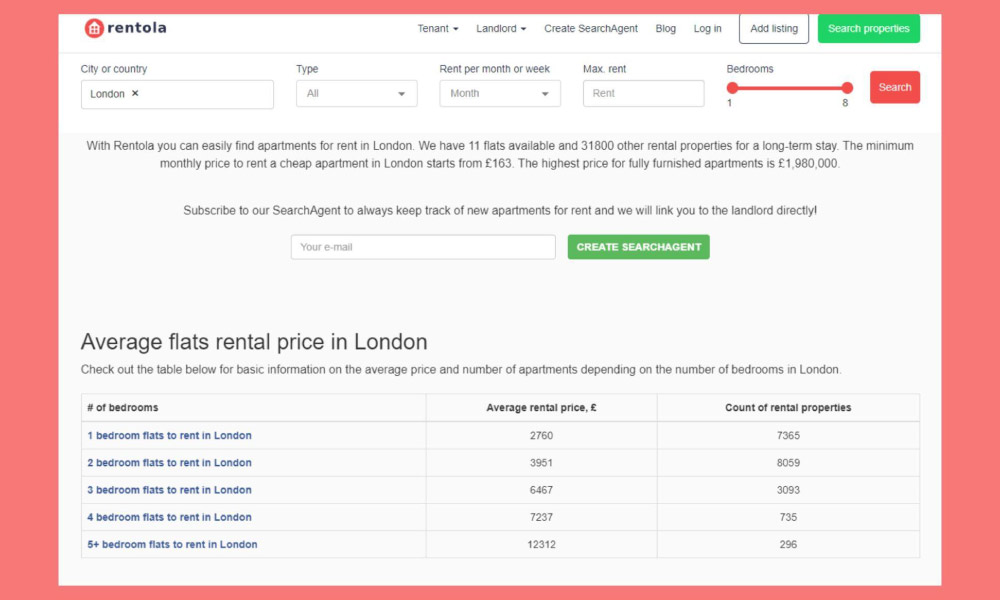Expand the Landlord menu
Viewport: 1000px width, 600px height.
point(501,29)
